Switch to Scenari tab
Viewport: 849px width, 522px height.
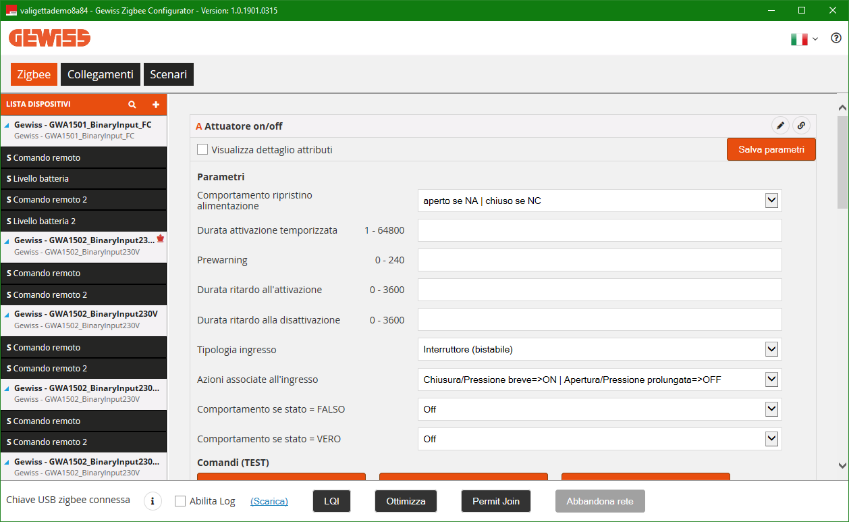[x=168, y=74]
